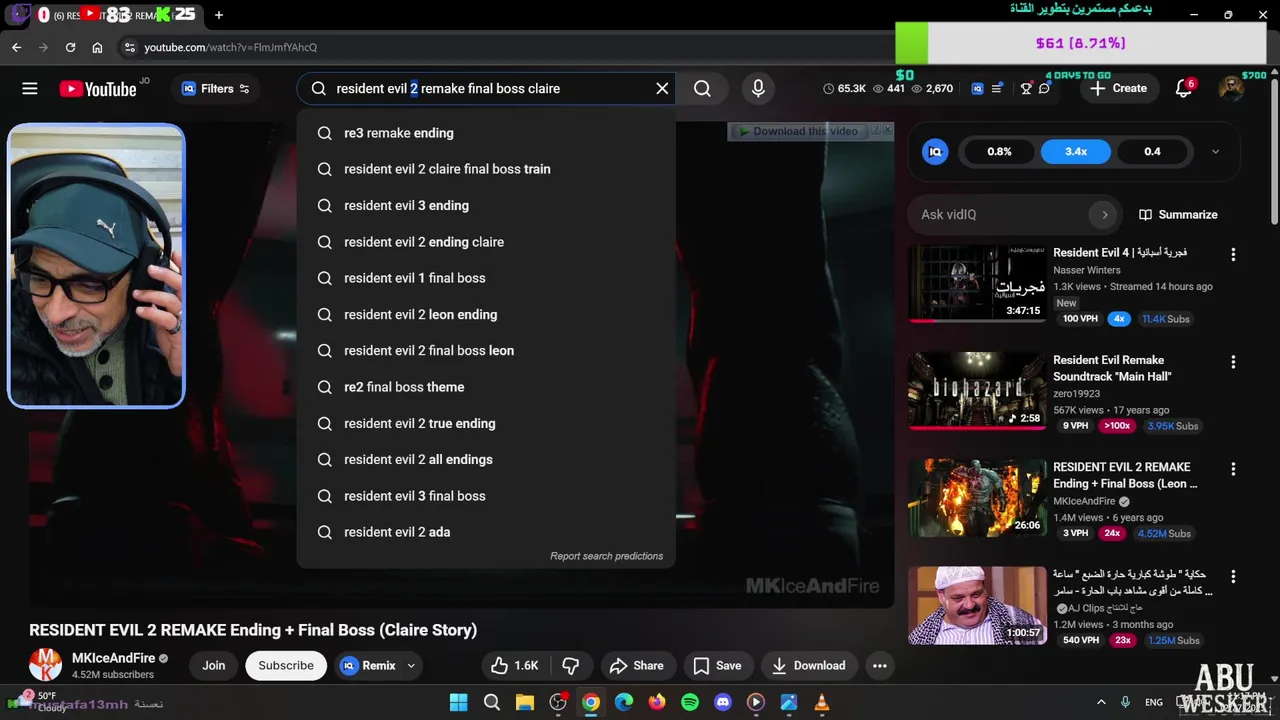Image resolution: width=1280 pixels, height=720 pixels.
Task: Open the Windows Start menu
Action: coord(458,703)
